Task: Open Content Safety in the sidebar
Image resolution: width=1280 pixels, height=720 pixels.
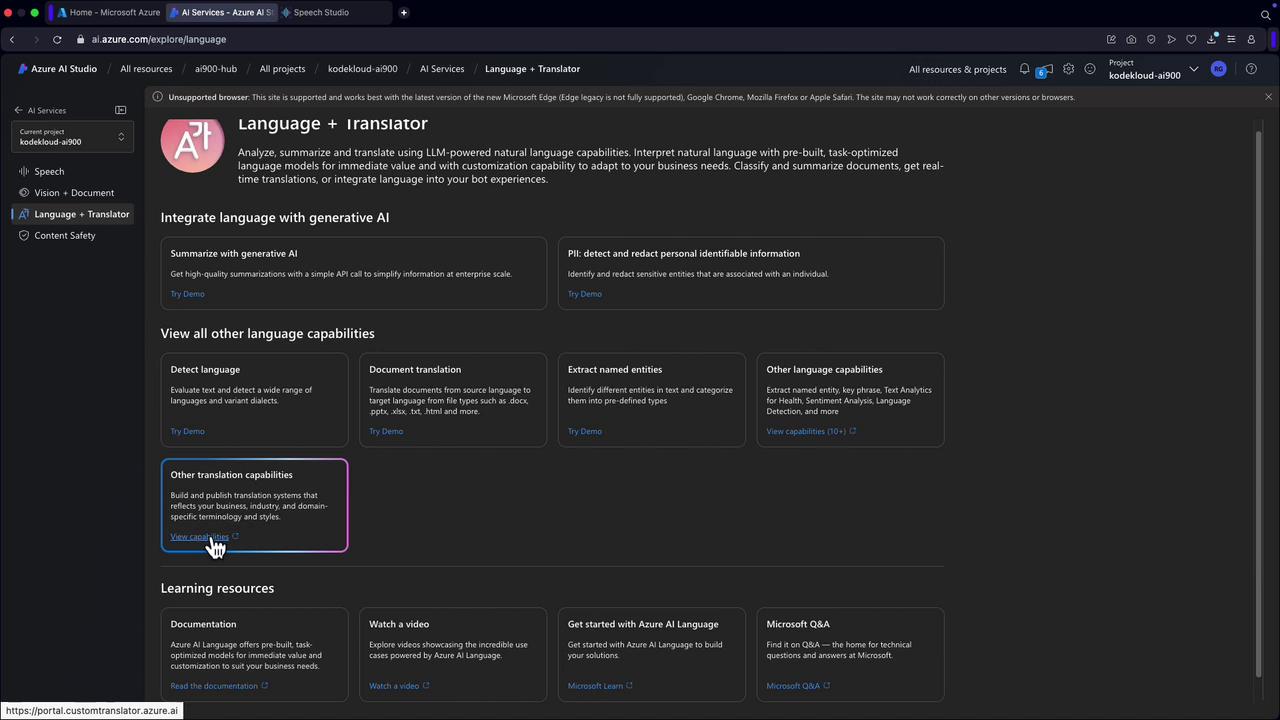Action: click(x=65, y=235)
